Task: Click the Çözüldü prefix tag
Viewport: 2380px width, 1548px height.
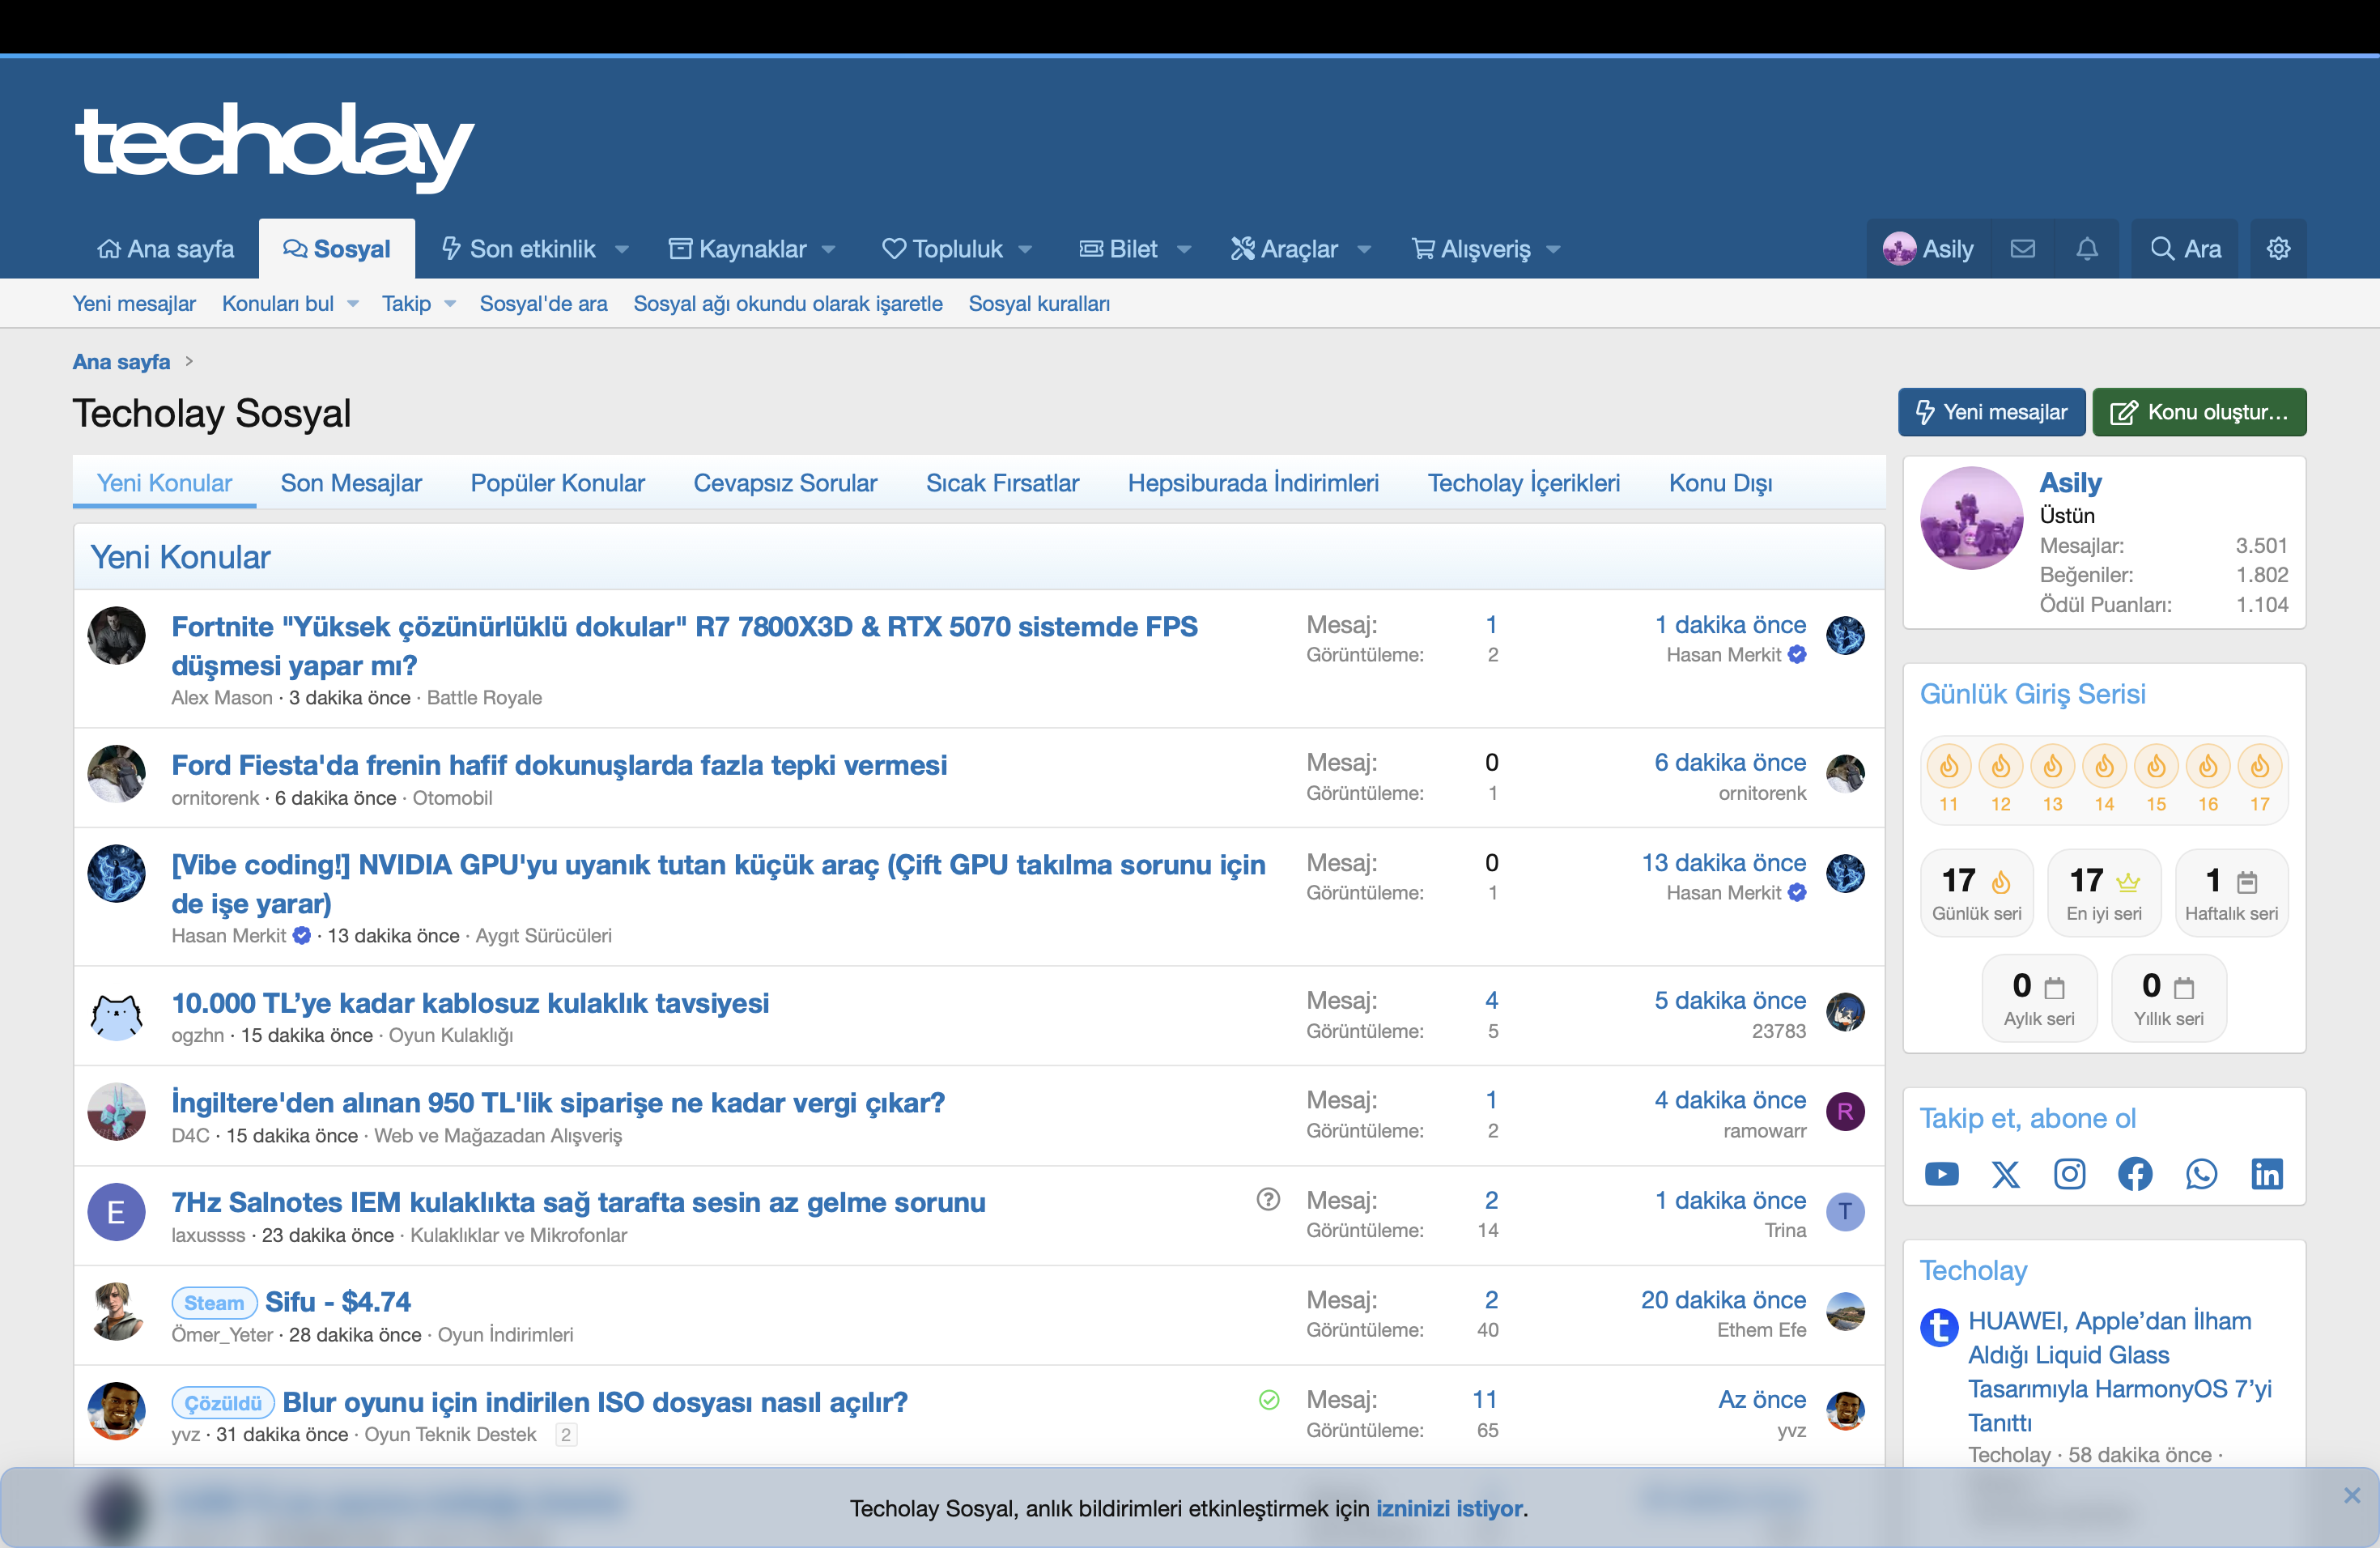Action: click(223, 1403)
